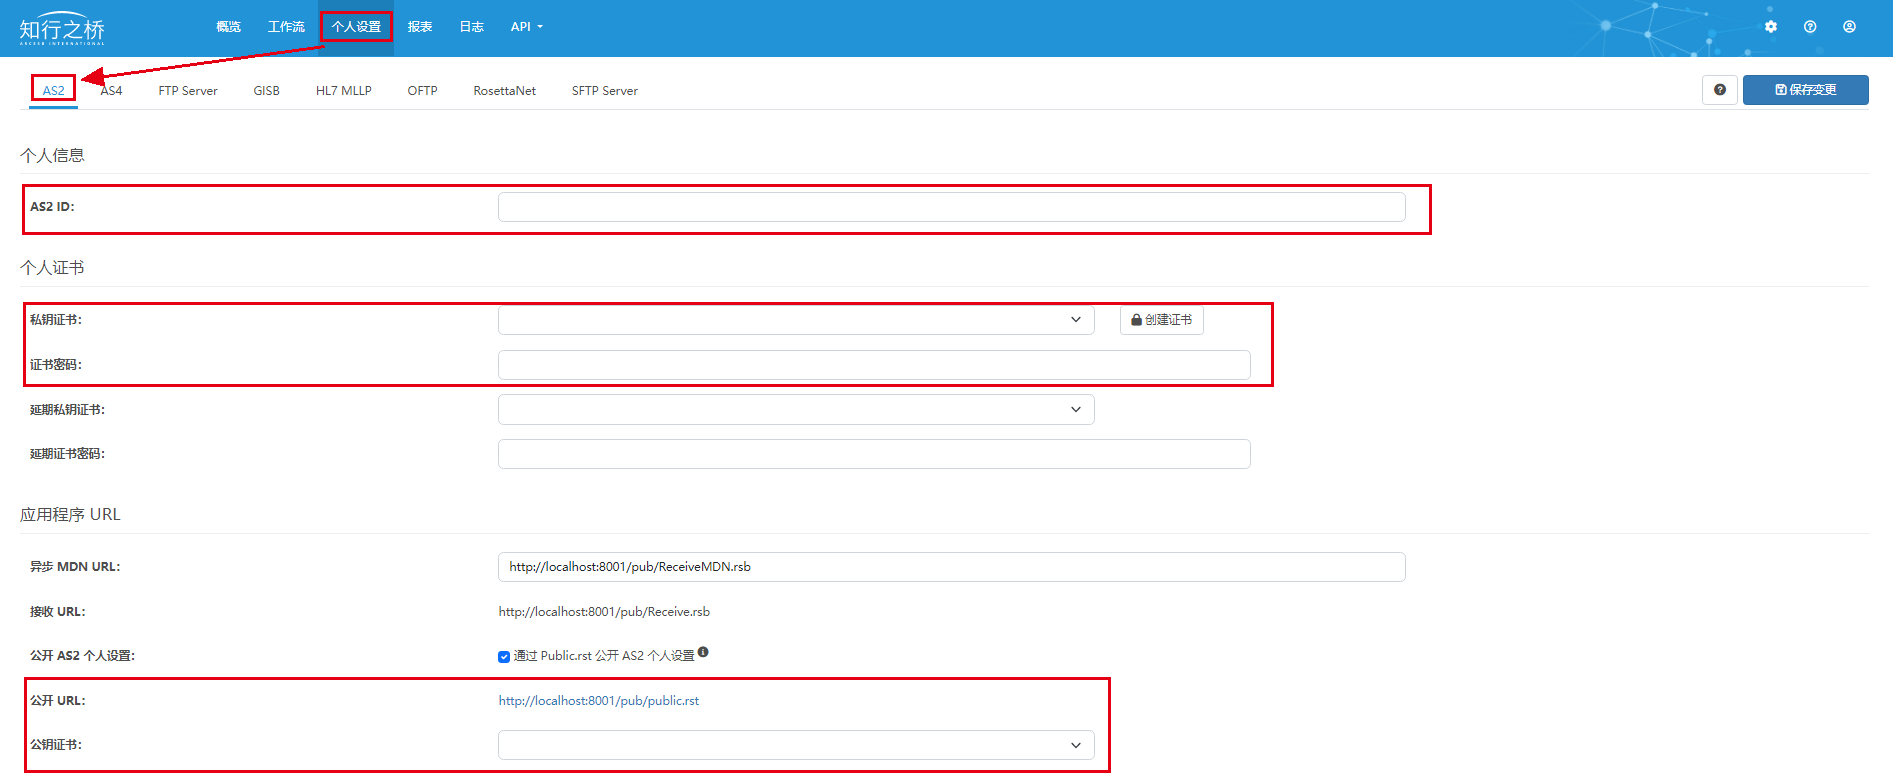1893x776 pixels.
Task: Click the help question mark icon in header
Action: [1810, 27]
